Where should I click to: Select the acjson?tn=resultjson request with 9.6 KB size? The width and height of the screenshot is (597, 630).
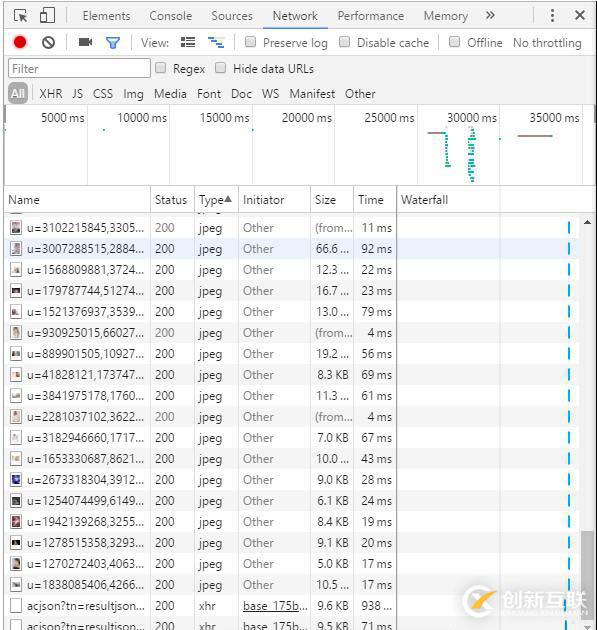[x=292, y=606]
